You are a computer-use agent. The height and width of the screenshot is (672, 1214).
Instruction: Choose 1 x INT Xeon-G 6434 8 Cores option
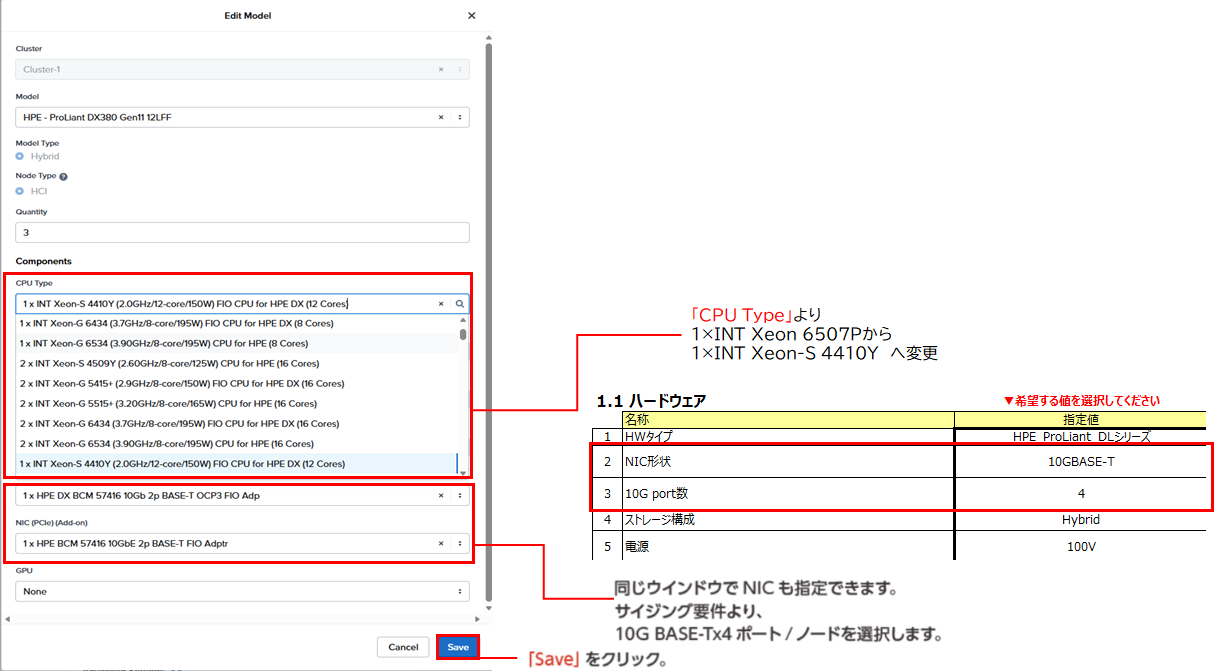[x=177, y=324]
